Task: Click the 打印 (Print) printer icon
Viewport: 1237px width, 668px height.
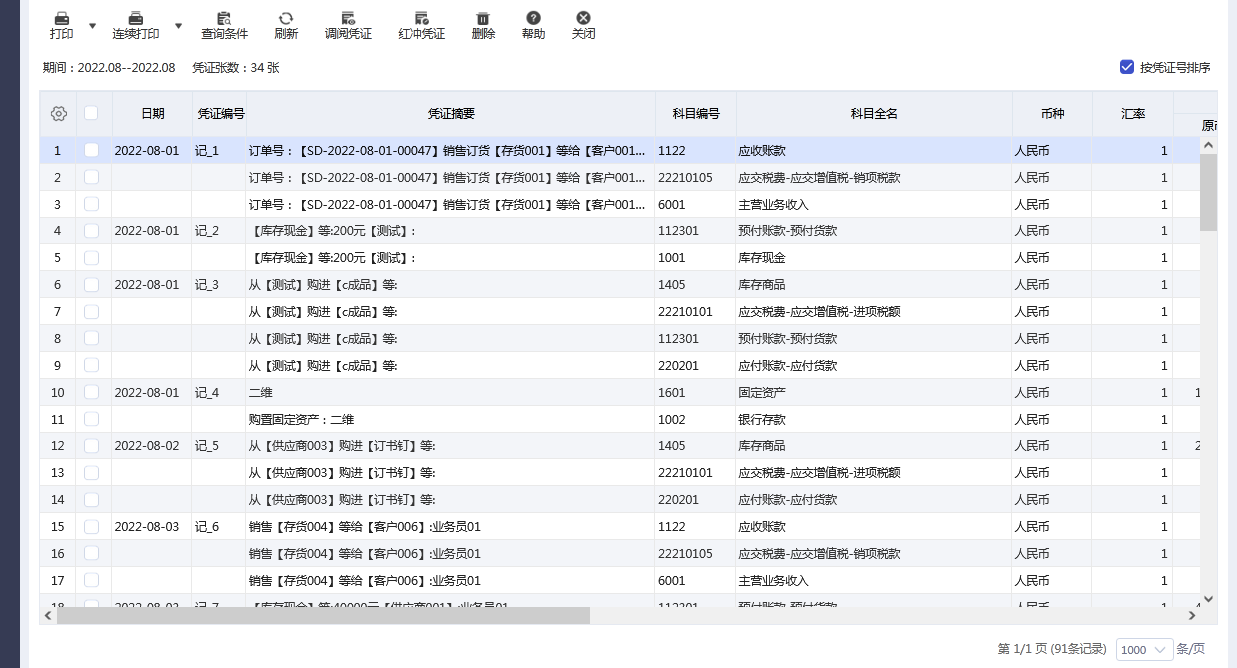Action: tap(61, 19)
